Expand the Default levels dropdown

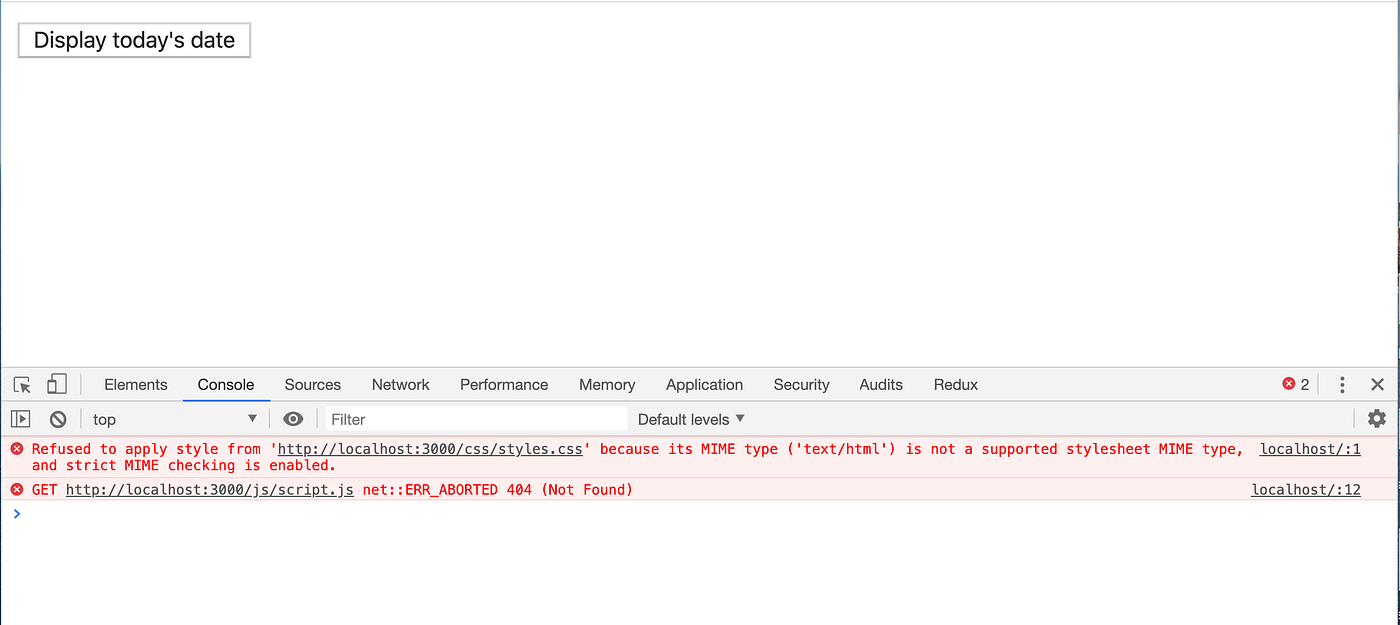692,419
